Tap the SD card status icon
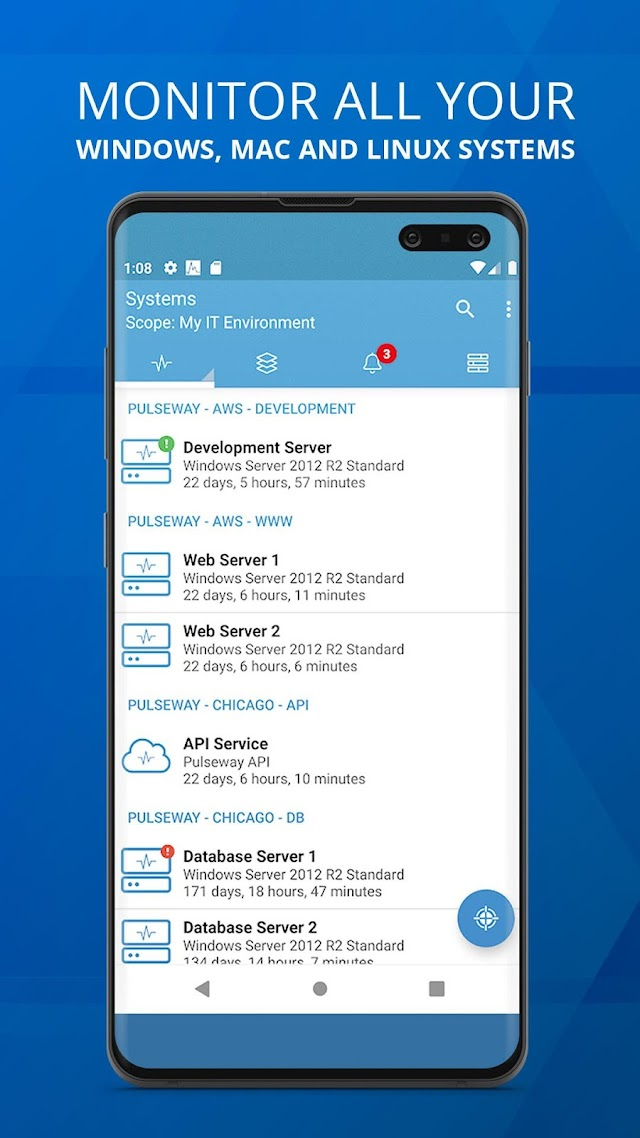Screen dimensions: 640x1138 (215, 268)
